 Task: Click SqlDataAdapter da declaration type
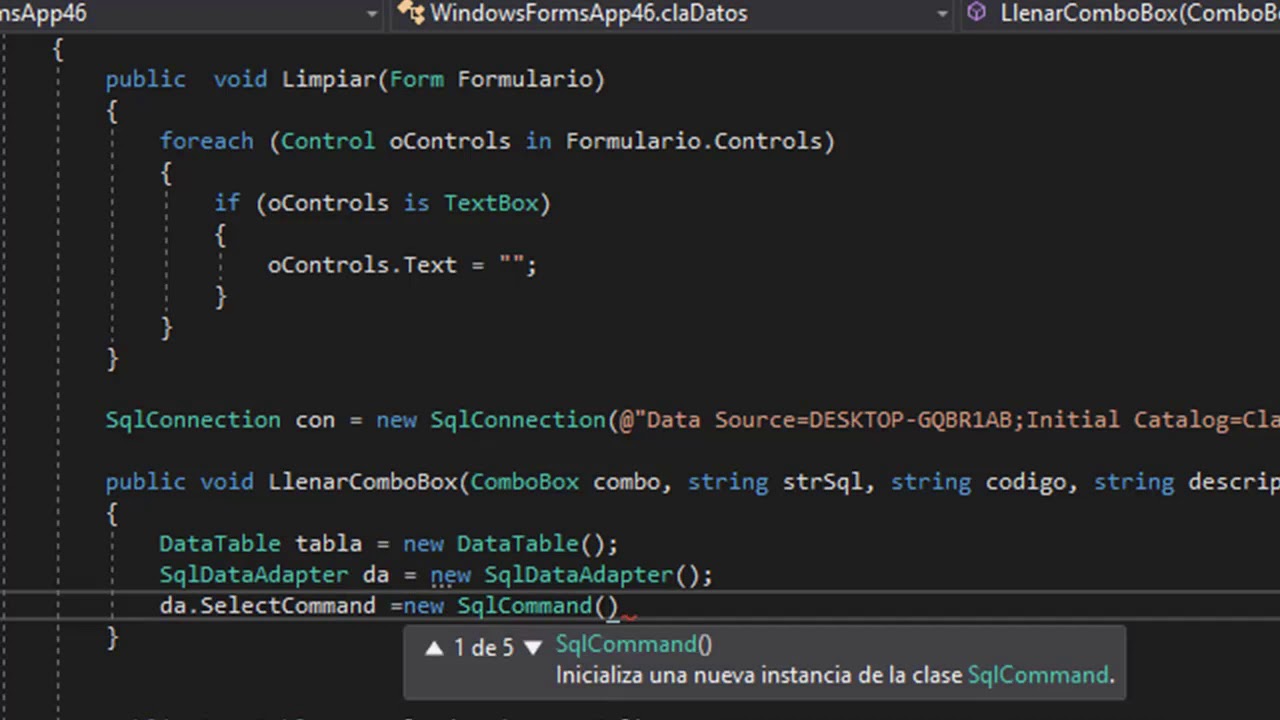pos(254,575)
